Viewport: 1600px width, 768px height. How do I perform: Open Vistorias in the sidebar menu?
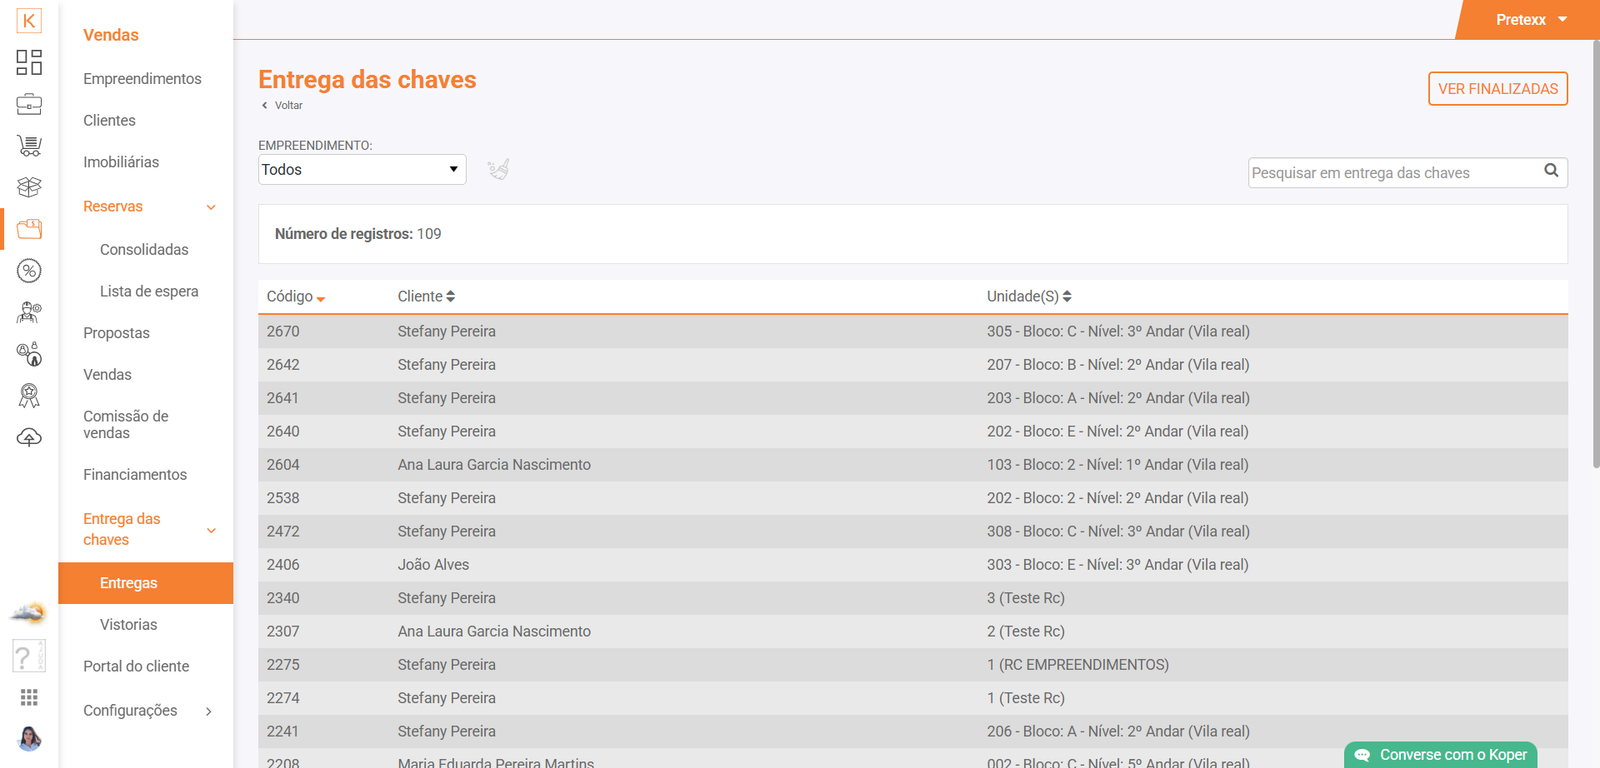coord(128,625)
